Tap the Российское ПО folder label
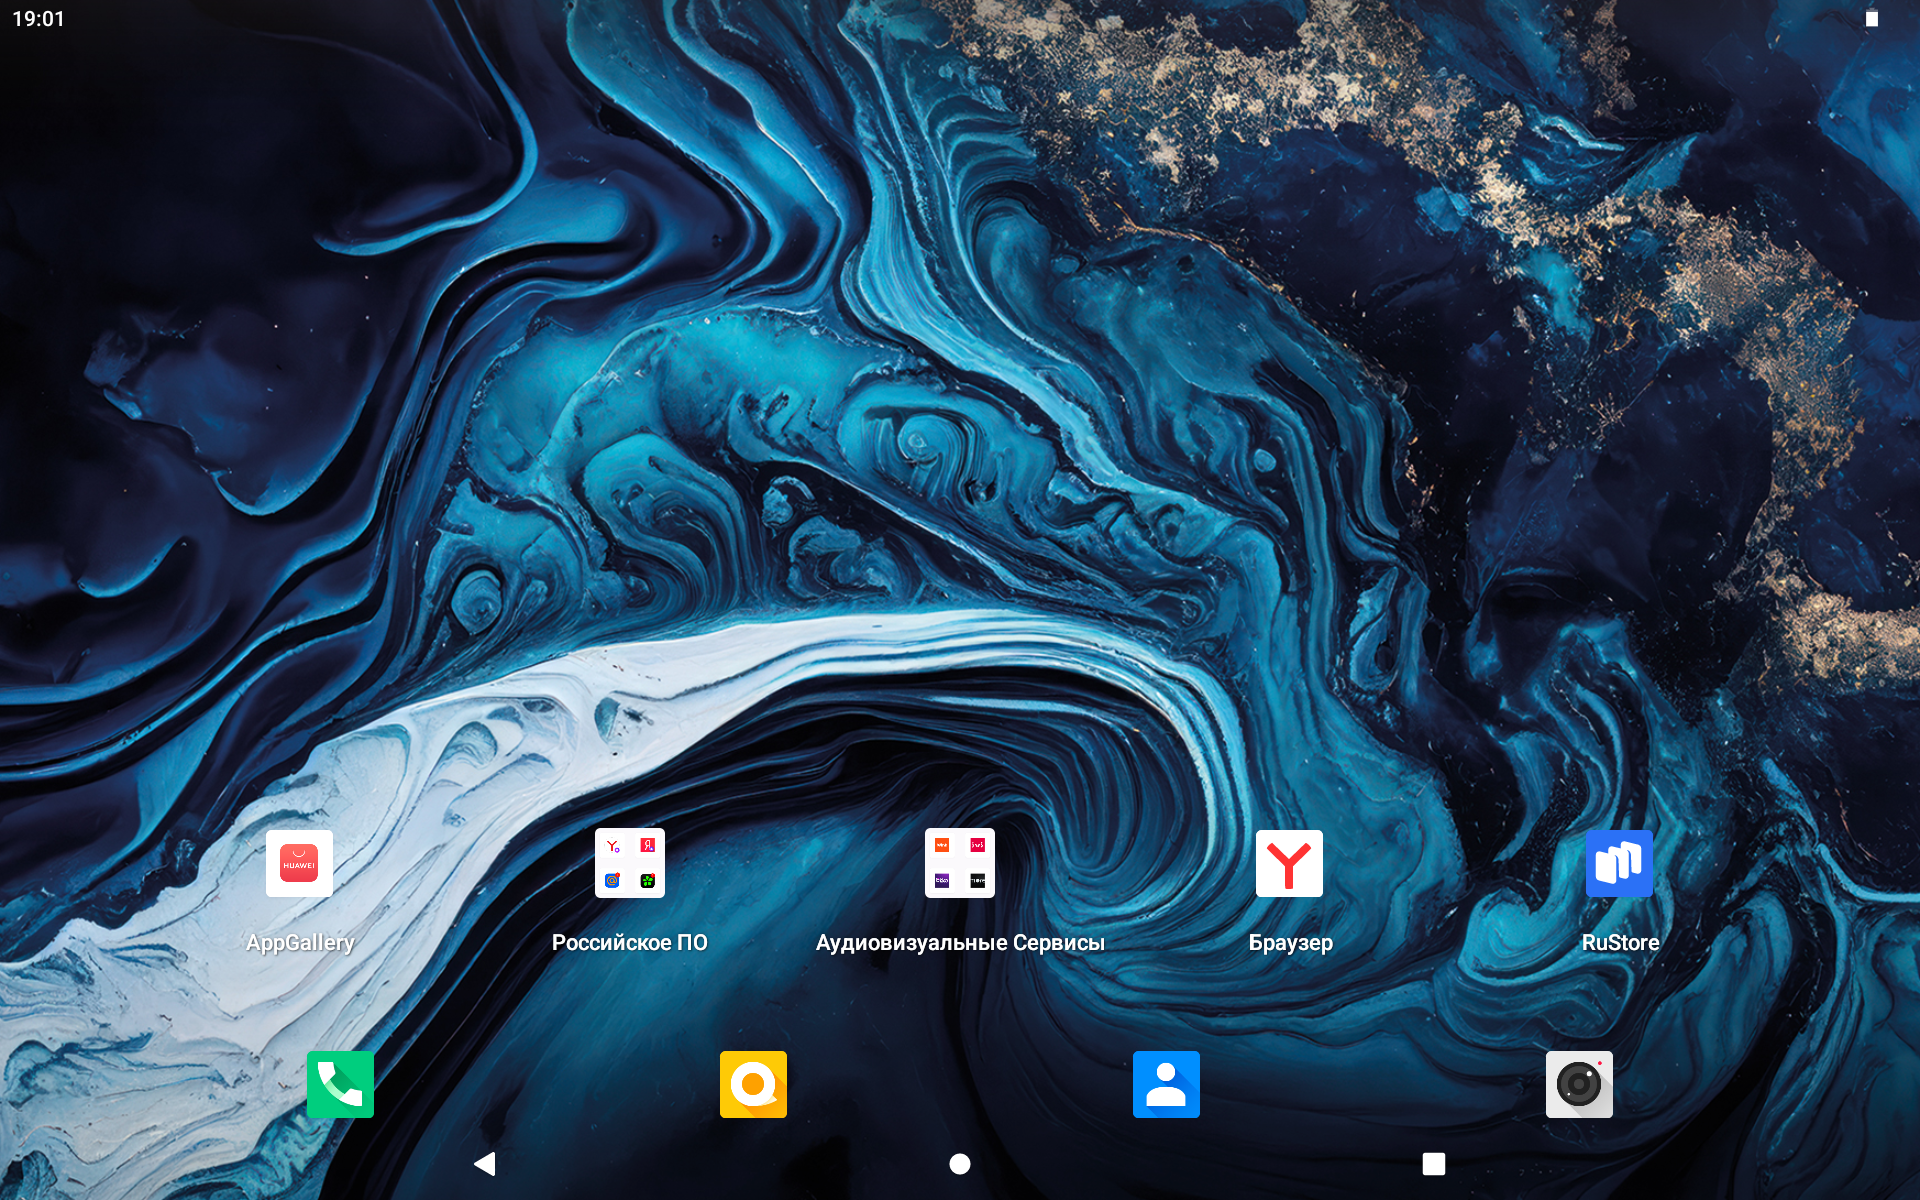 (x=630, y=942)
